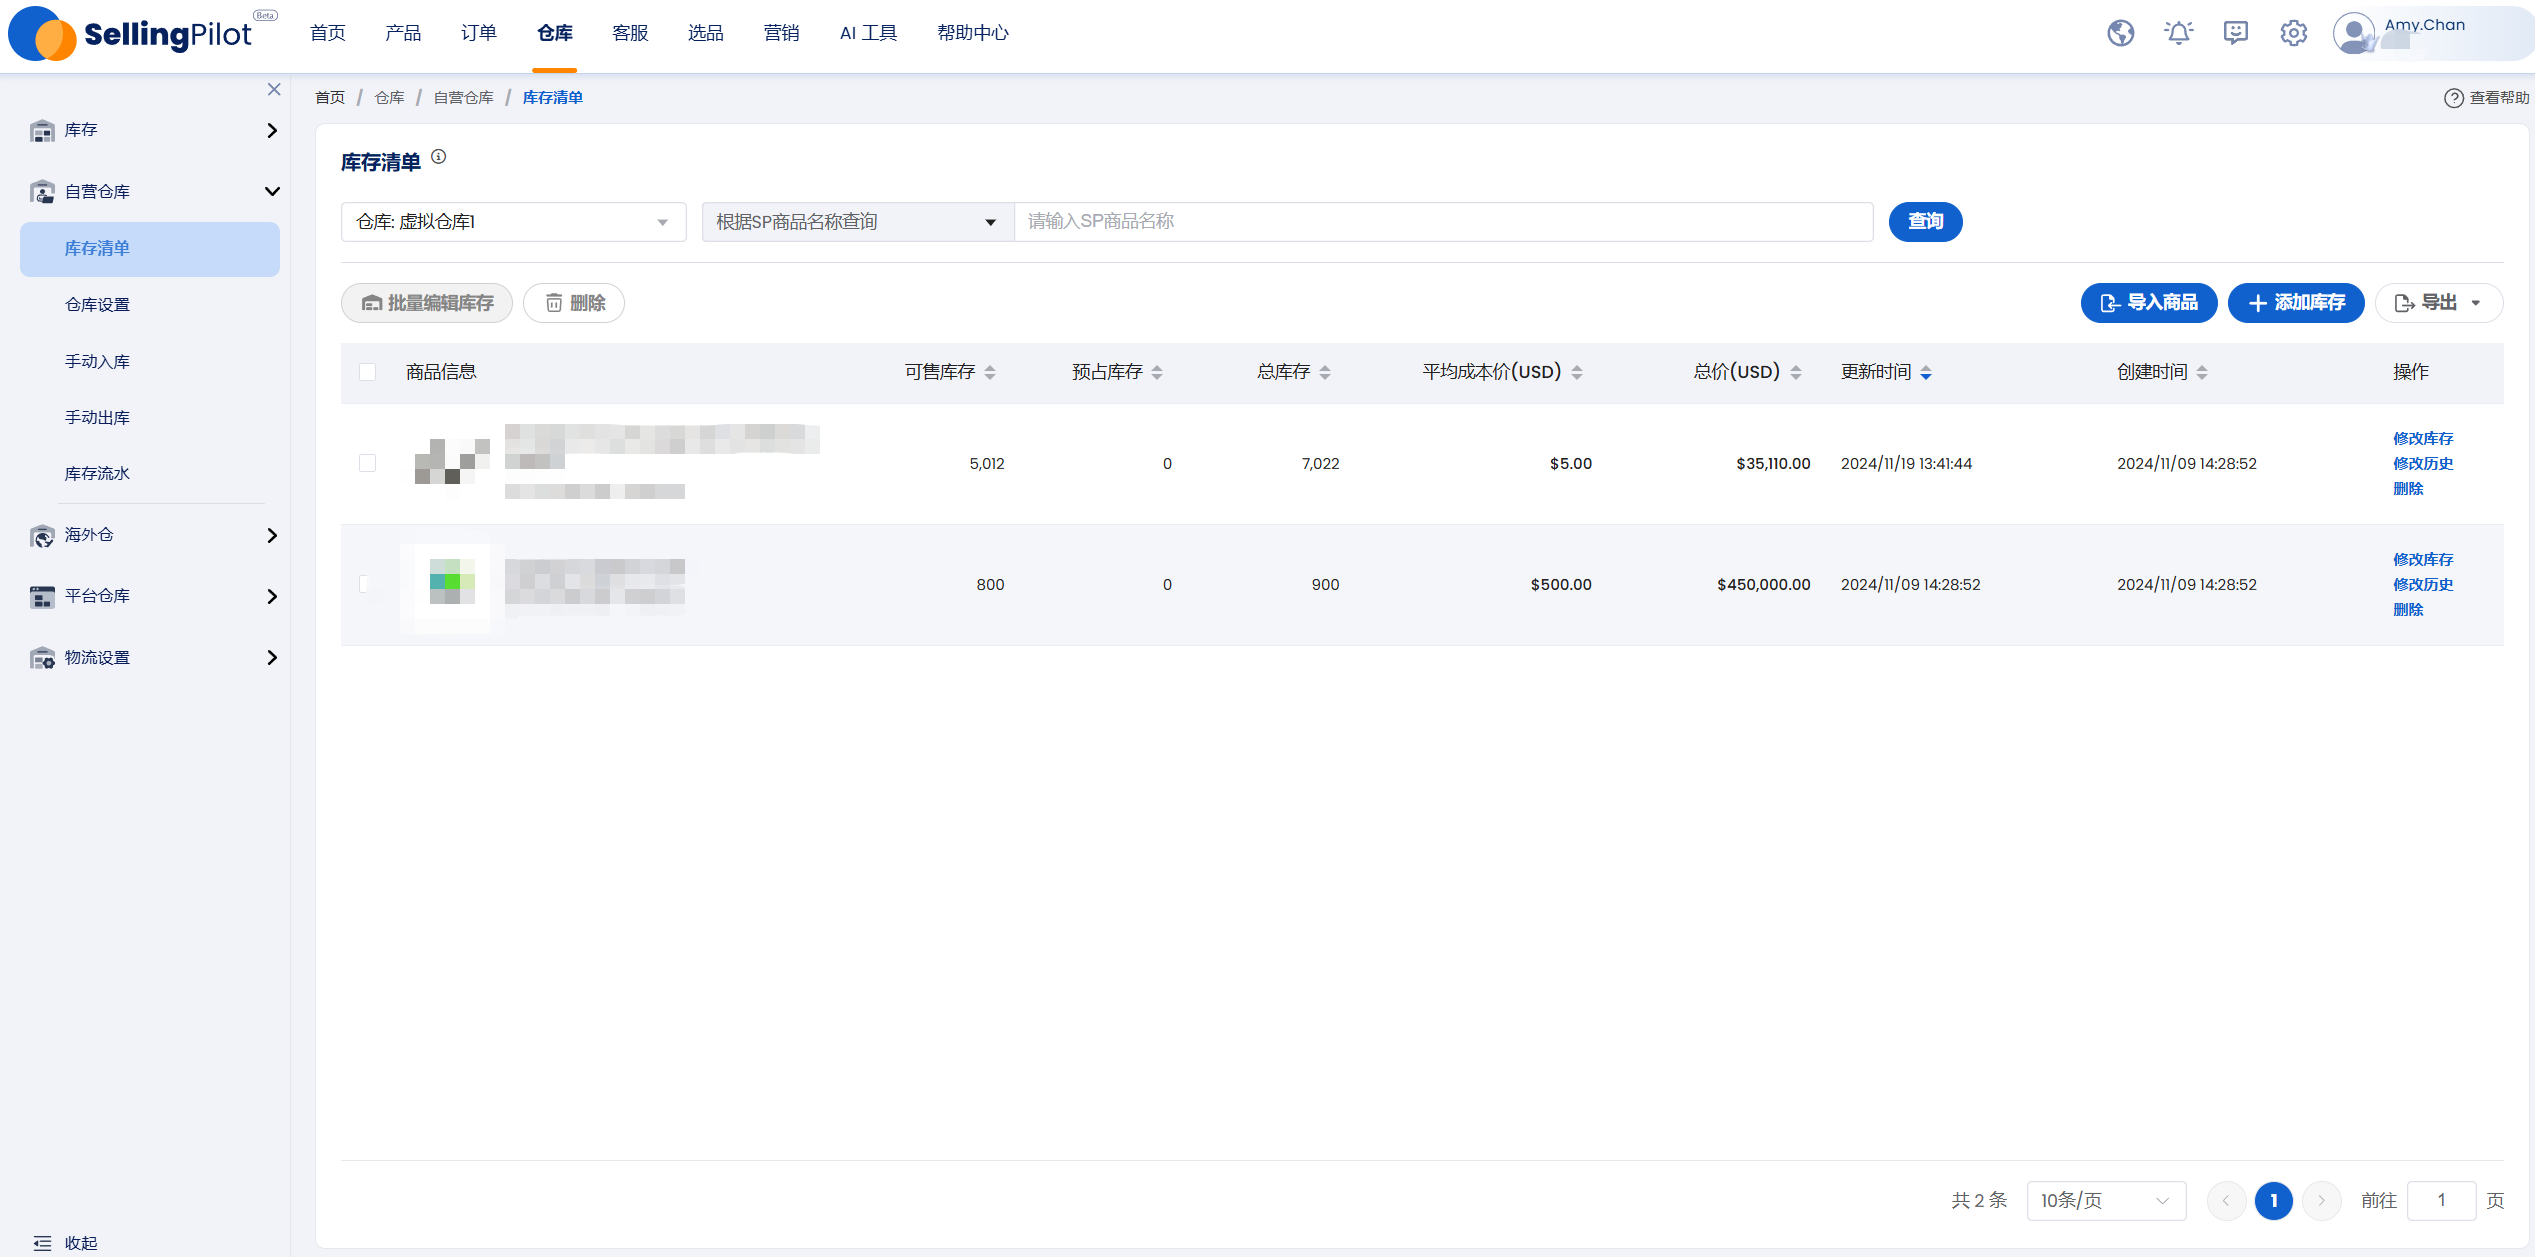Sort by 总库存 column arrows
Screen dimensions: 2535x1257
pos(1325,372)
